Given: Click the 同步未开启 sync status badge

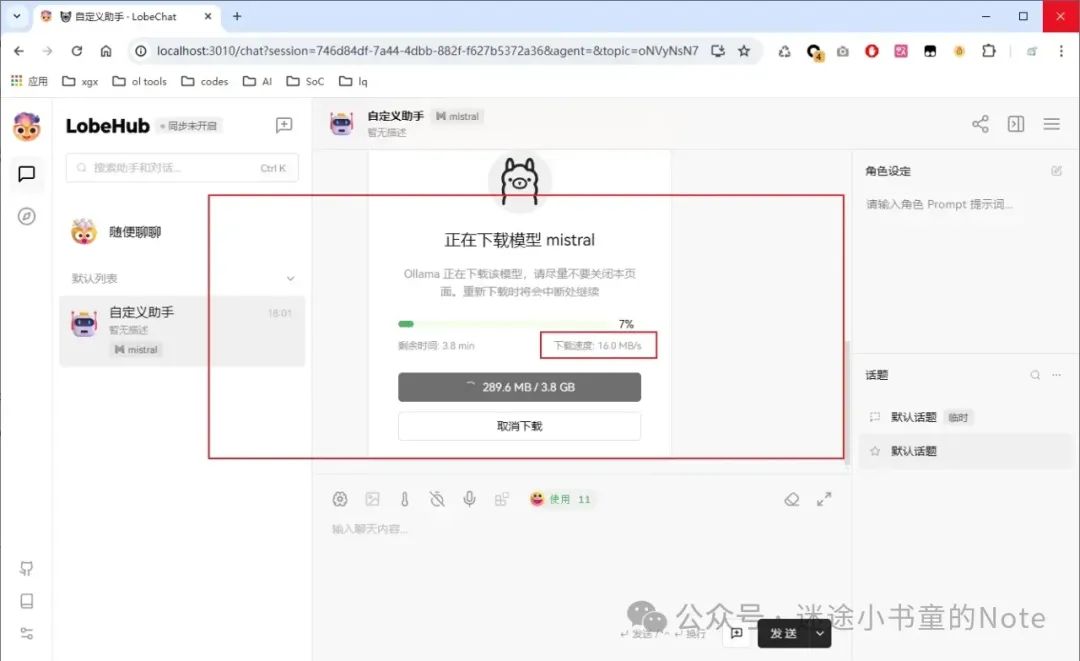Looking at the screenshot, I should coord(189,126).
